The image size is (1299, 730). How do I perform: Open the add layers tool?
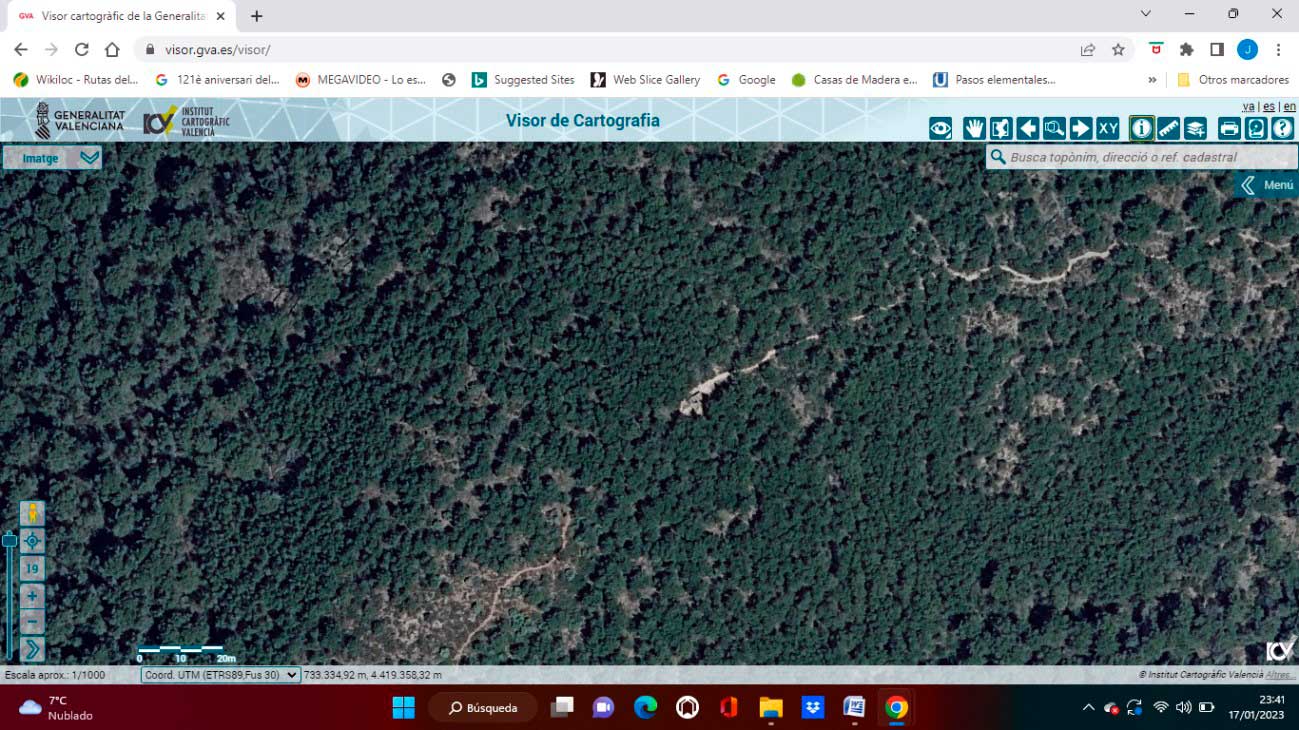tap(1195, 128)
